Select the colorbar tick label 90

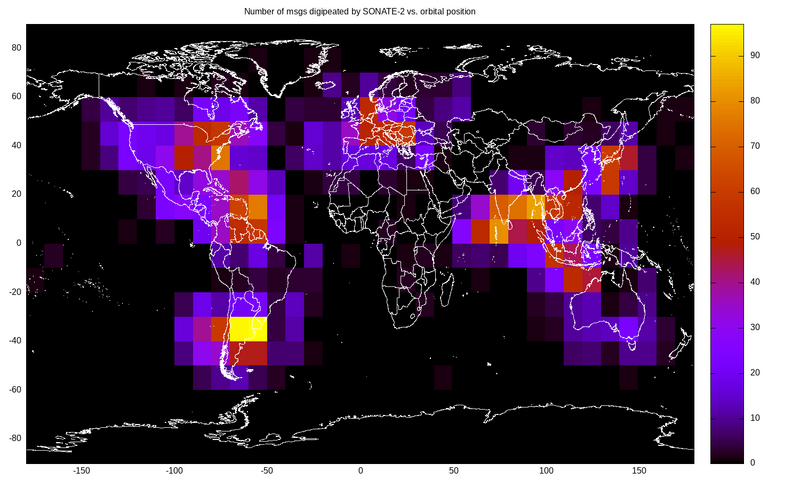click(755, 56)
